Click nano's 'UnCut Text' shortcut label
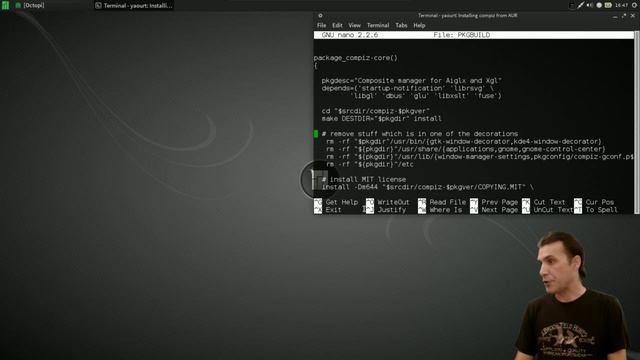Image resolution: width=640 pixels, height=360 pixels. tap(553, 210)
